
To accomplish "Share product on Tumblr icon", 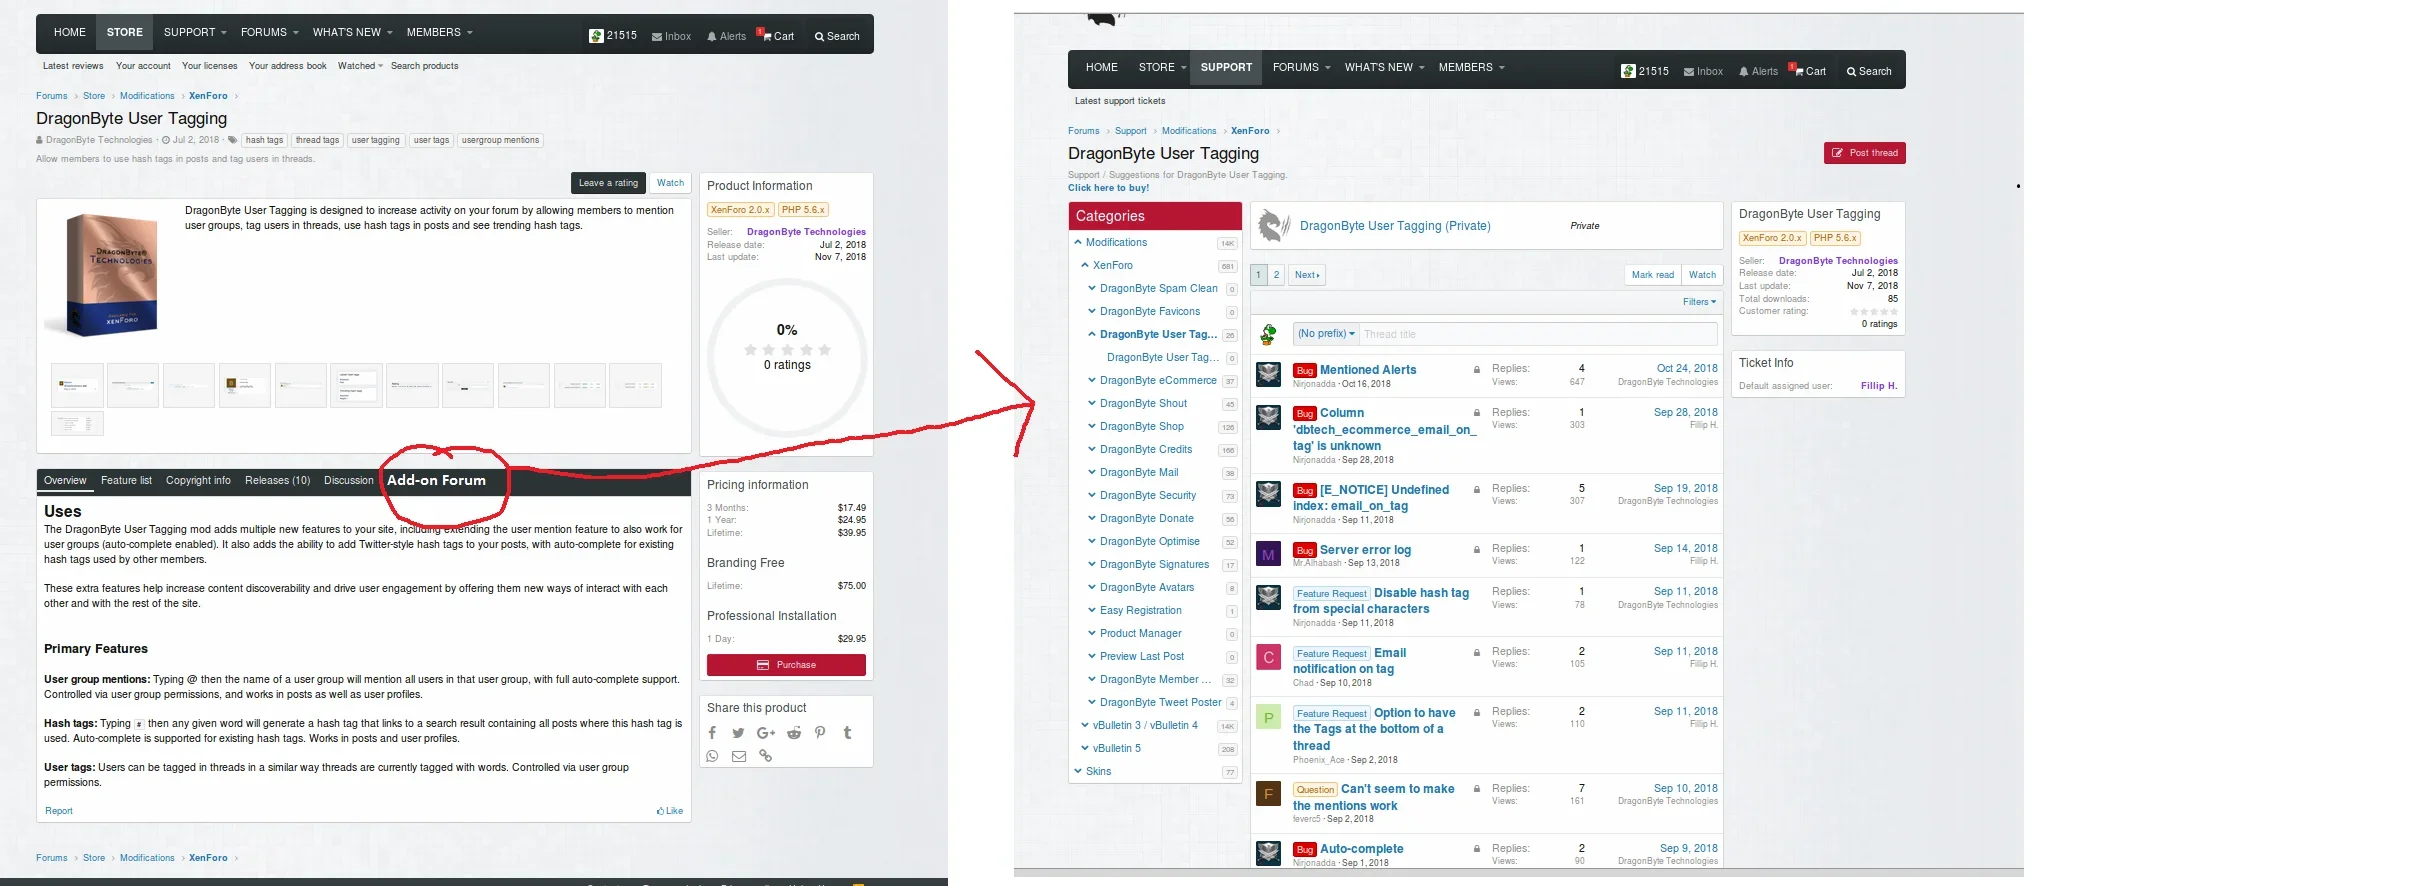I will point(847,733).
